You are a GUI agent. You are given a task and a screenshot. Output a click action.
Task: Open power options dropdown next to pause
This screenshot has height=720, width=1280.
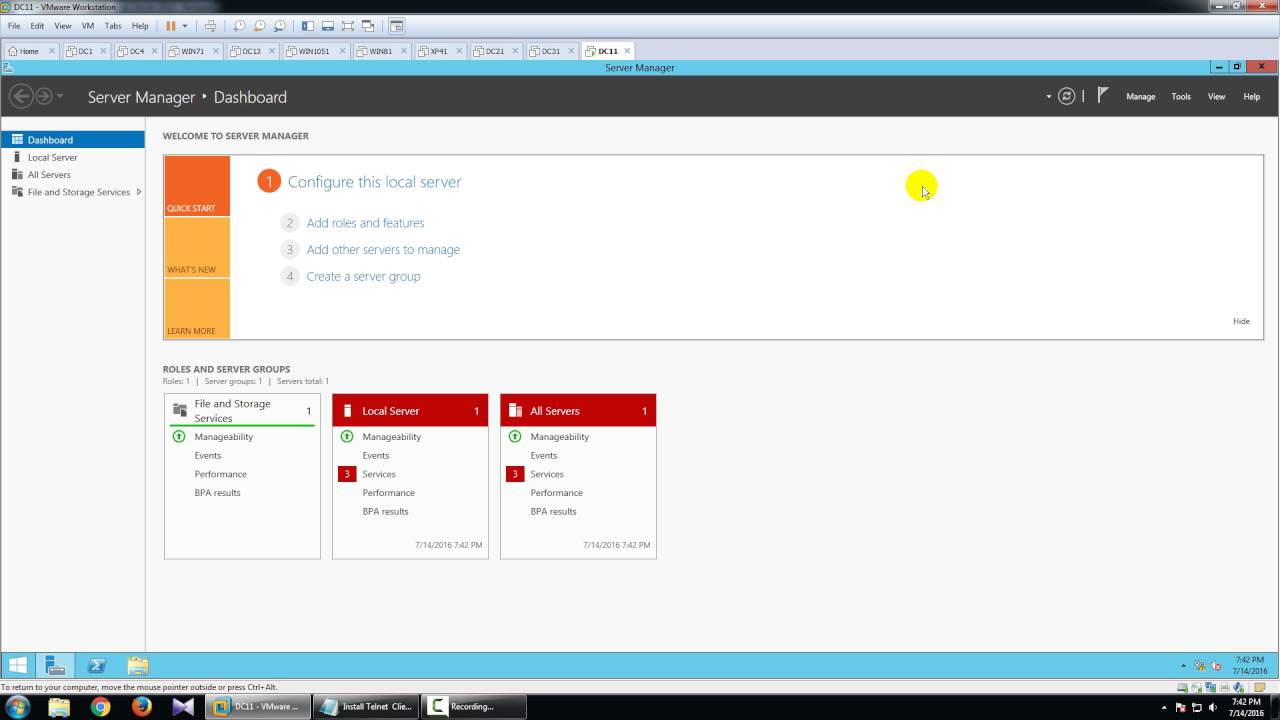[185, 26]
